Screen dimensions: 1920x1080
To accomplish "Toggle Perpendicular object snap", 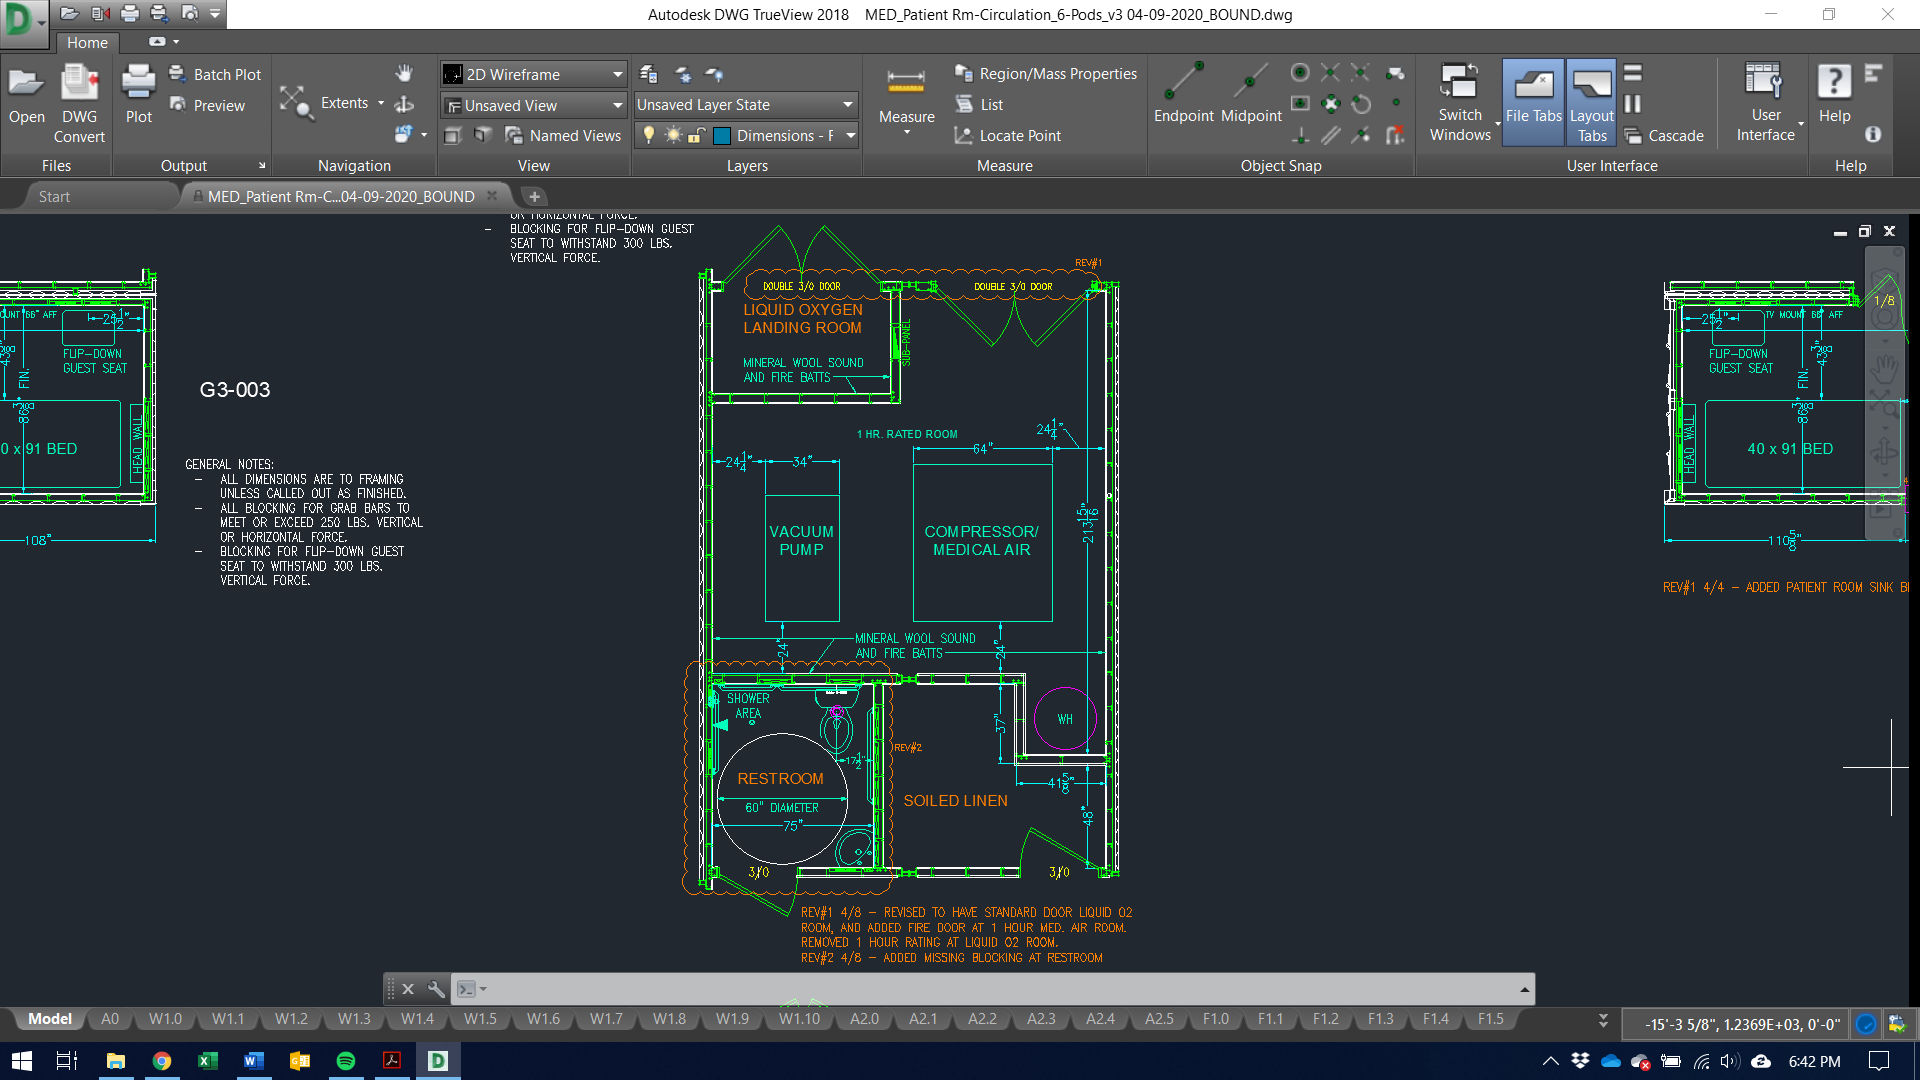I will pos(1300,134).
